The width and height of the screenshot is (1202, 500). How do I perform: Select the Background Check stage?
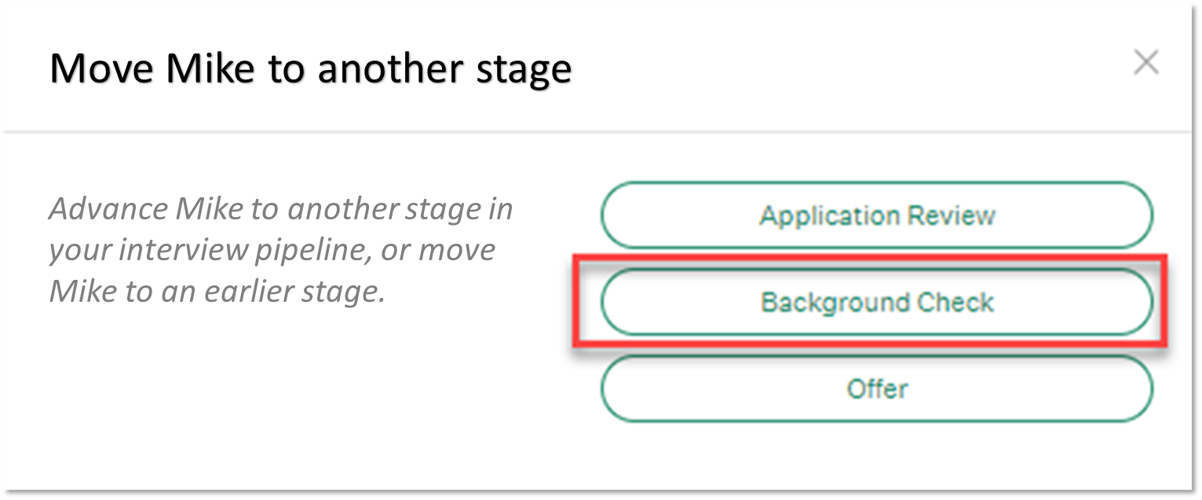coord(876,302)
